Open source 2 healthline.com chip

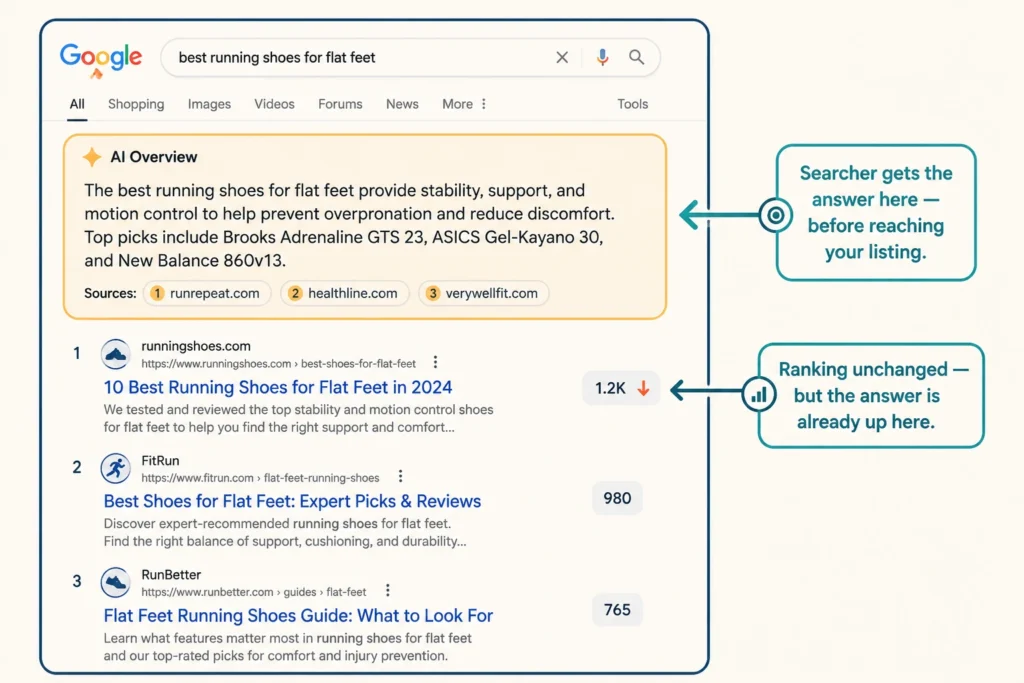(345, 293)
